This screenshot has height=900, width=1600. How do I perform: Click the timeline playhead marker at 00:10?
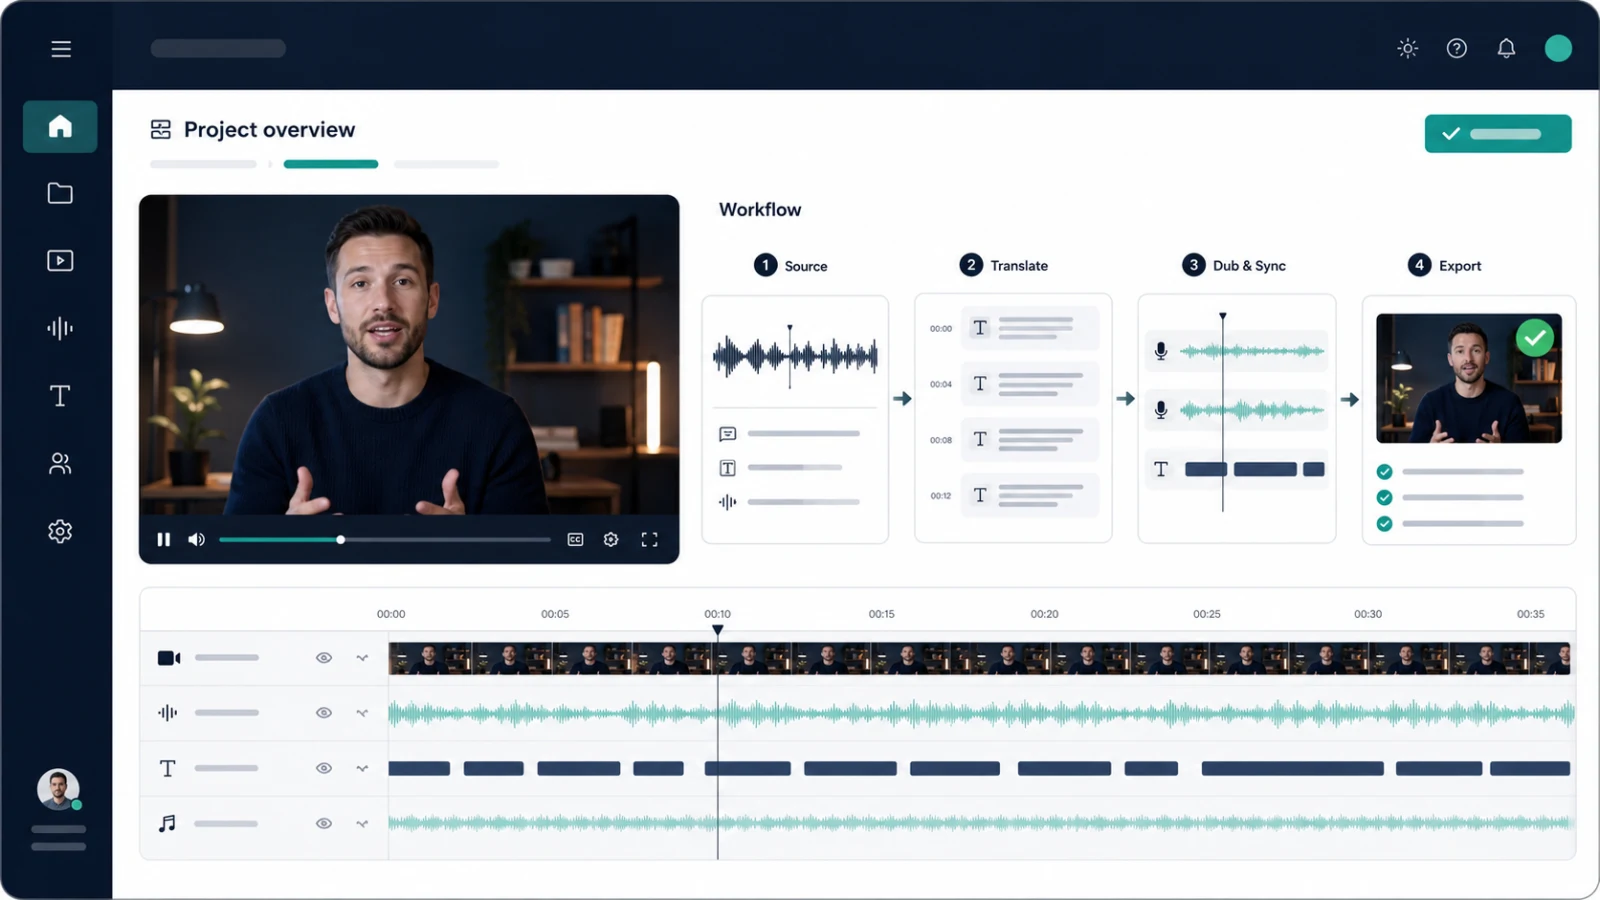tap(717, 630)
